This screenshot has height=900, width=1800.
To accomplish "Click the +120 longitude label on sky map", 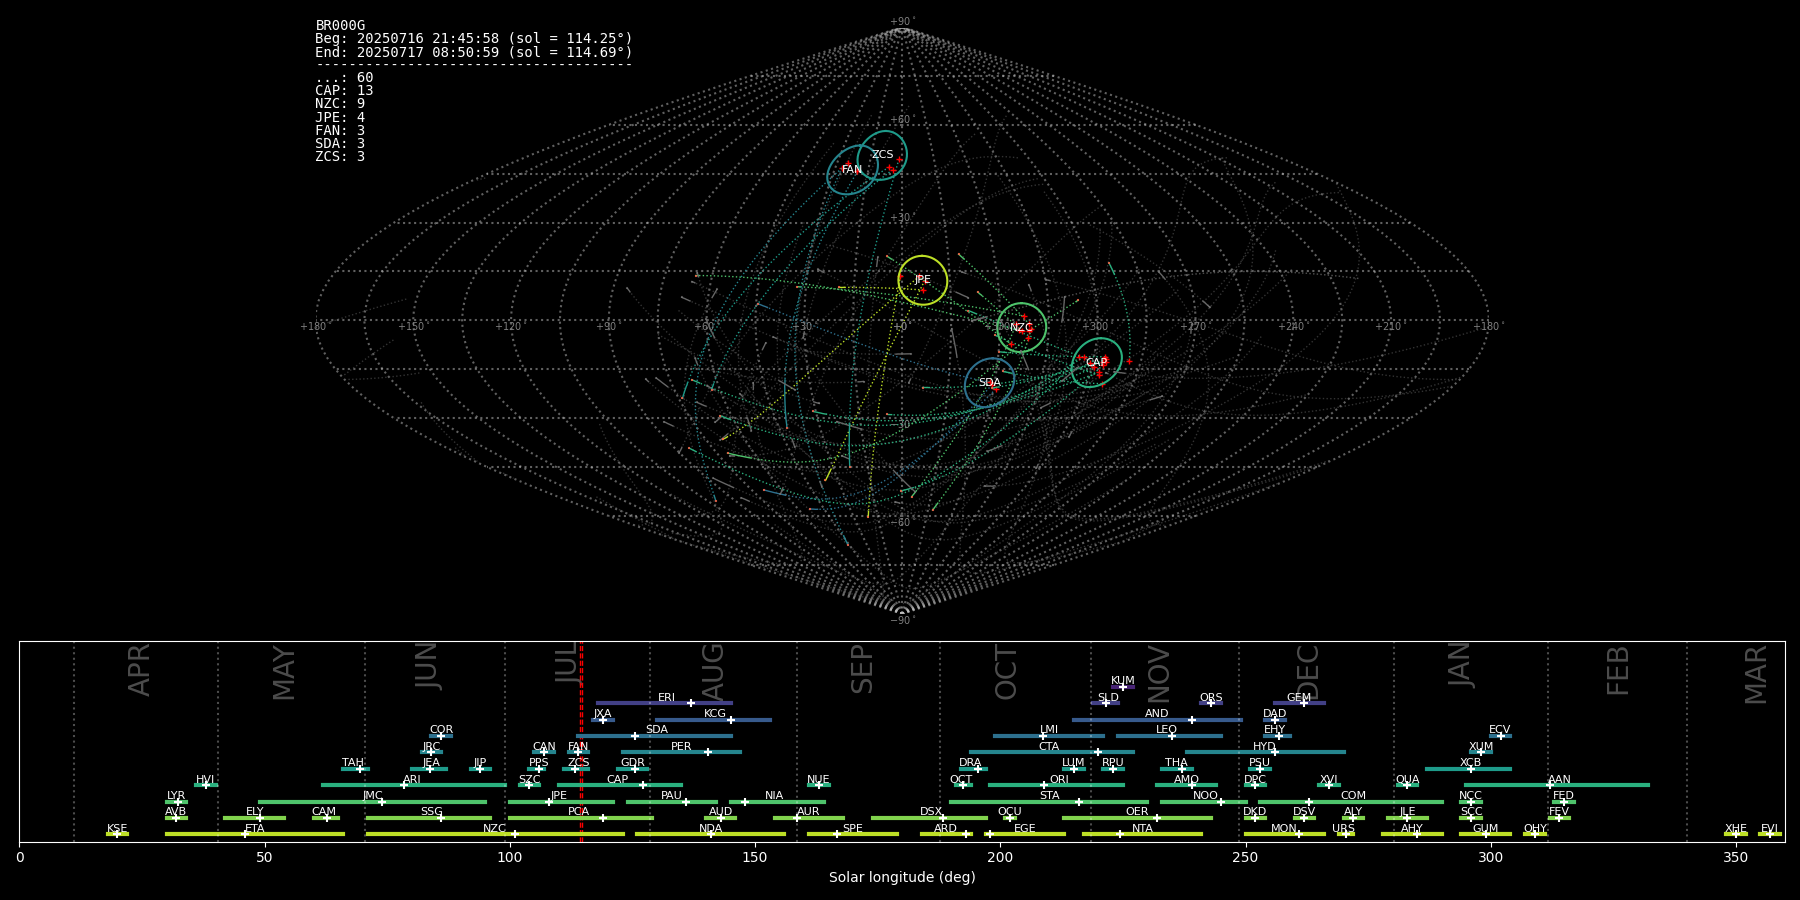I will click(x=508, y=327).
